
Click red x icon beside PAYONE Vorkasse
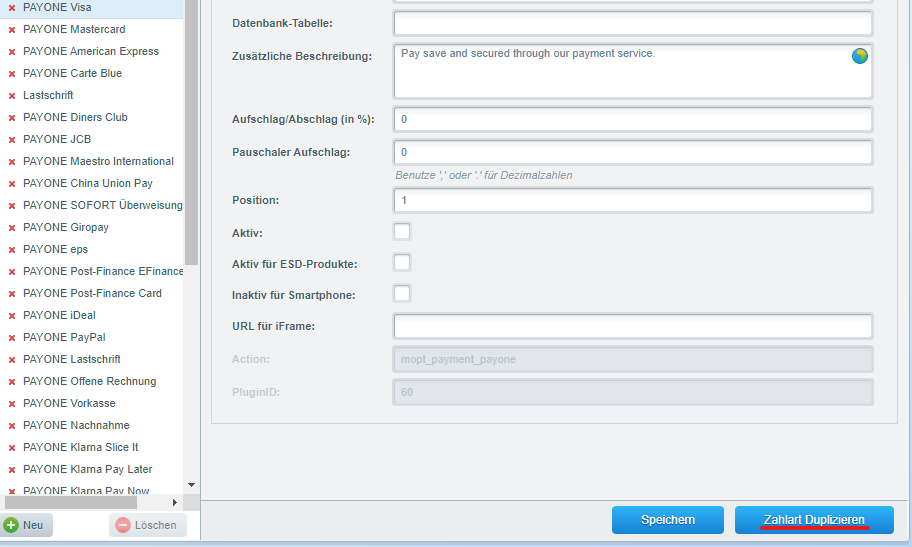point(12,404)
